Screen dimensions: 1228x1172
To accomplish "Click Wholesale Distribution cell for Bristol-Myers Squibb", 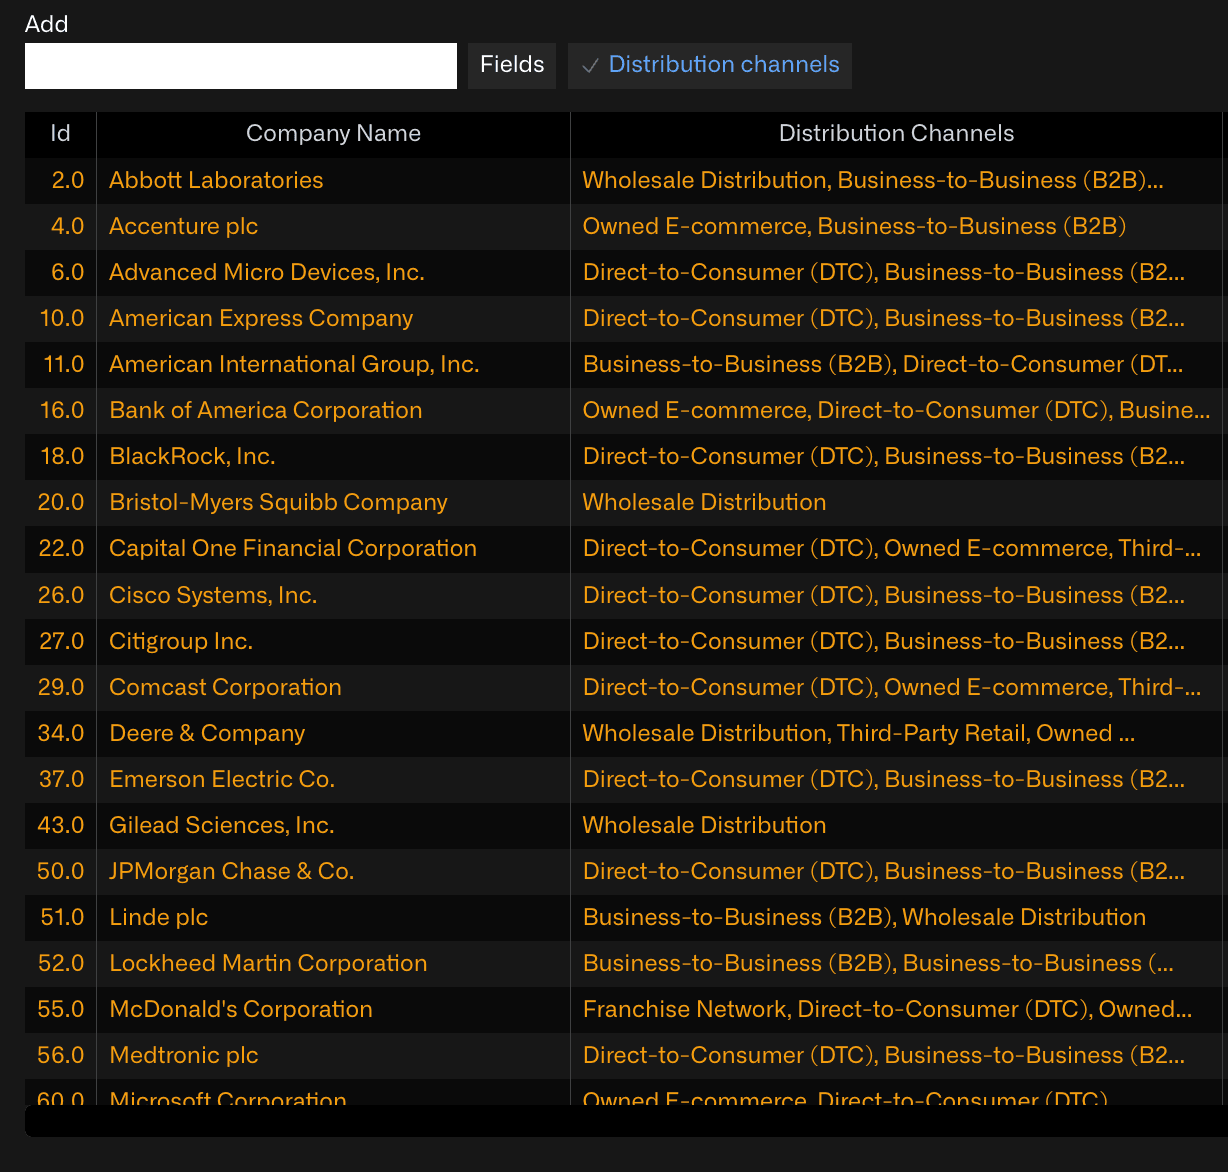I will [704, 502].
